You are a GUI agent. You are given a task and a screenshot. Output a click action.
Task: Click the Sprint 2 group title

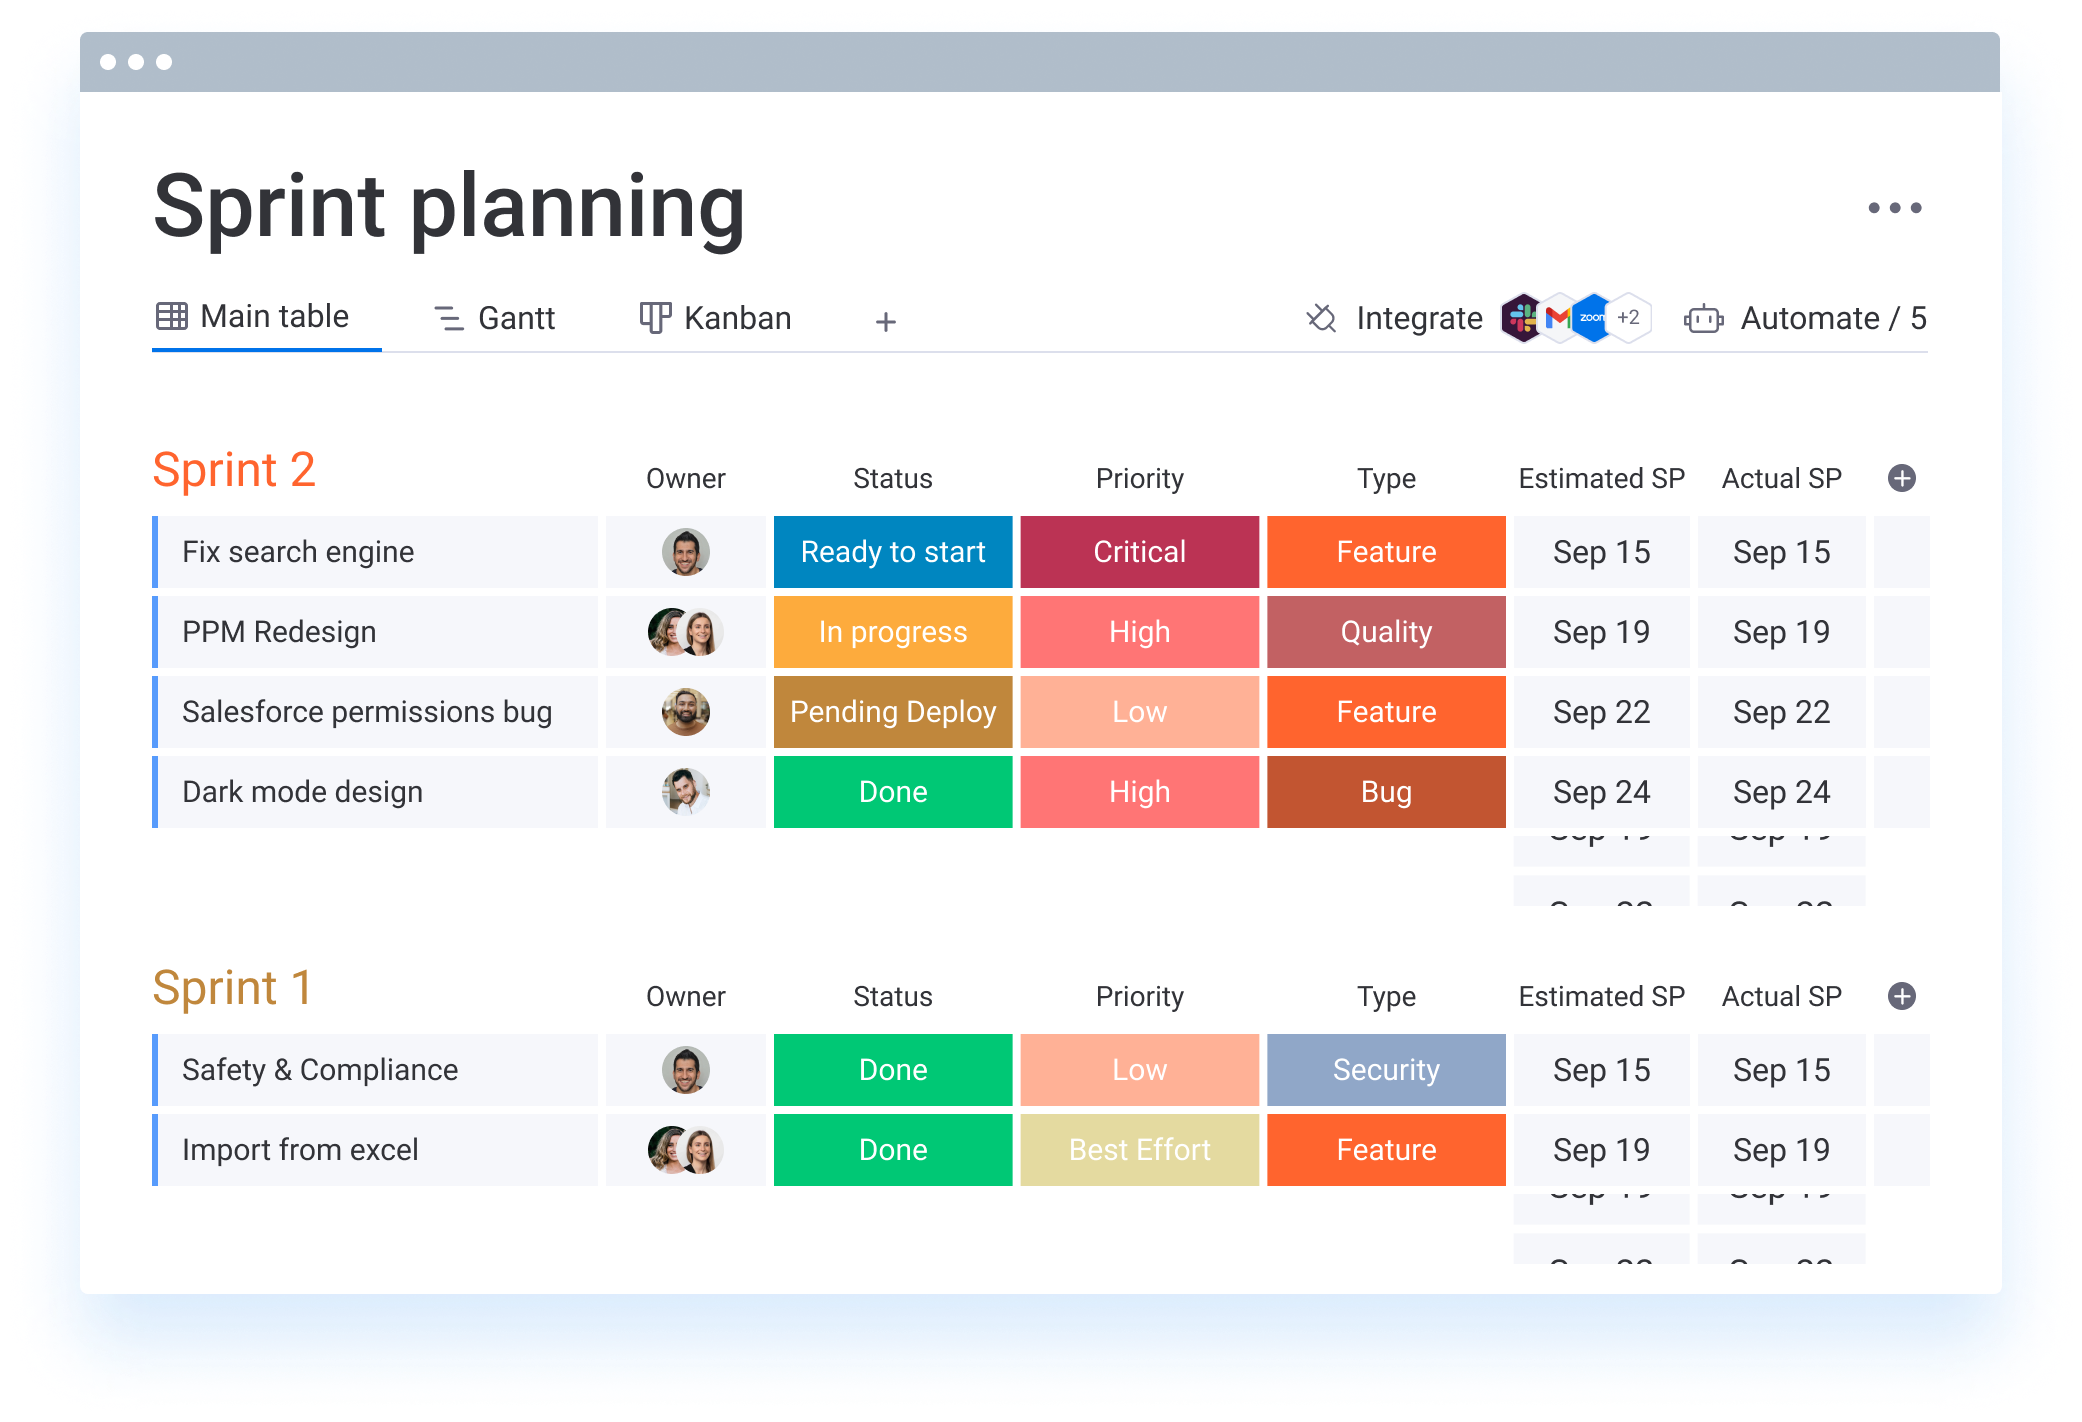click(234, 470)
